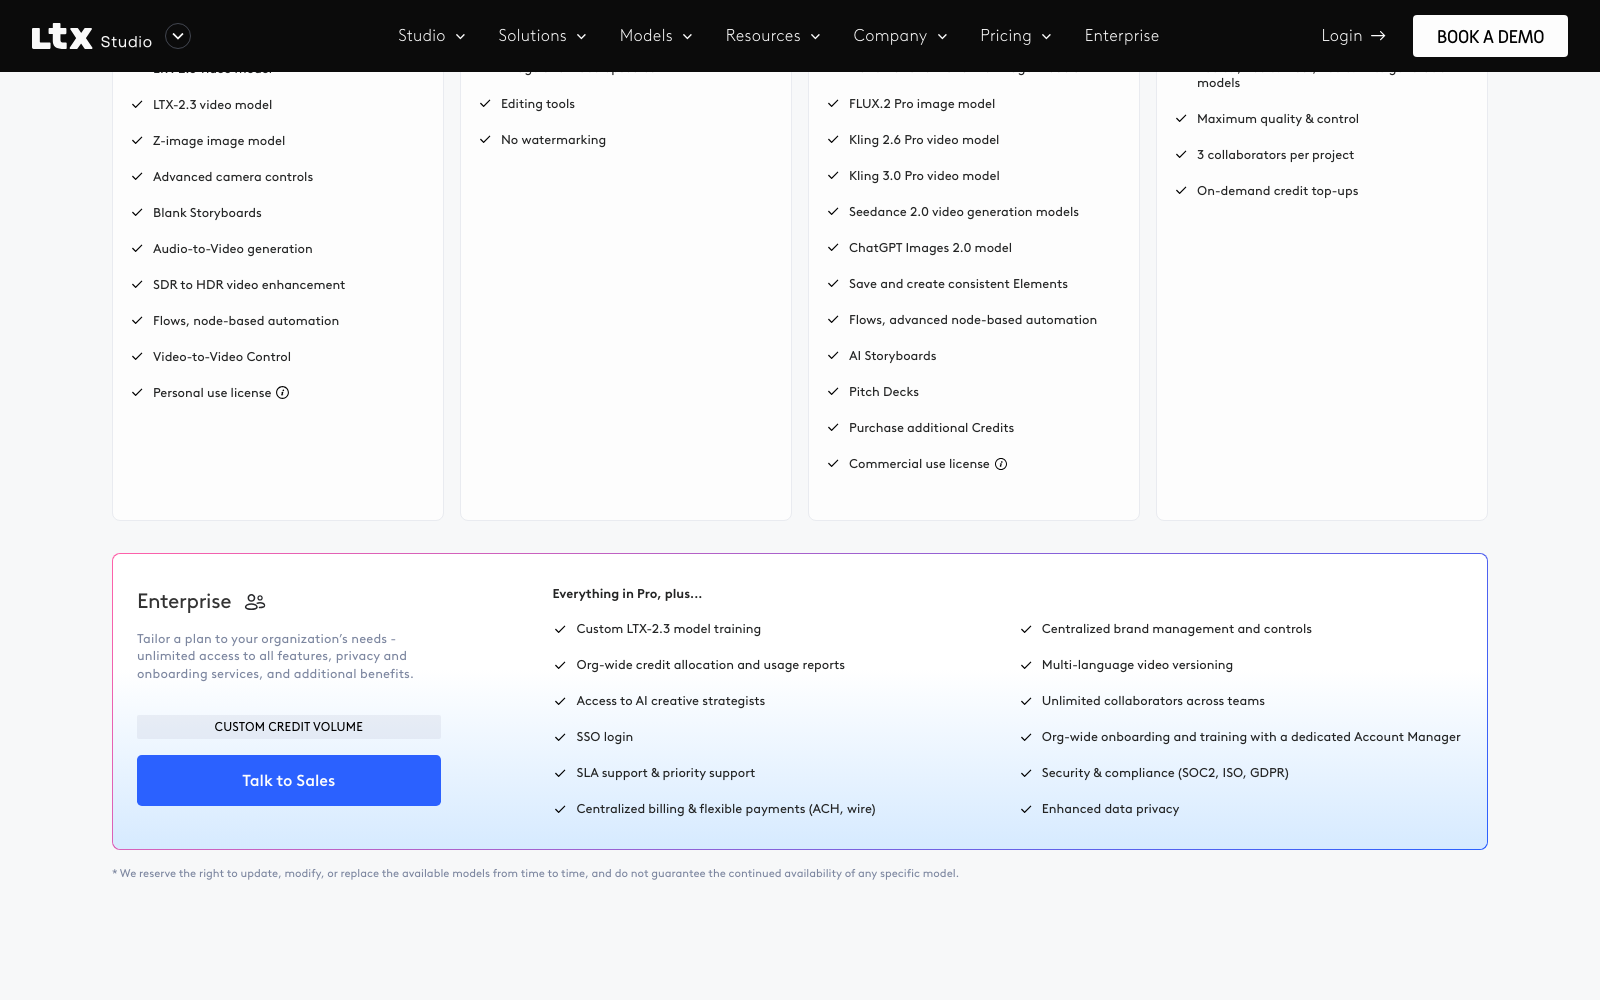Click the checkmark beside Advanced camera controls

tap(137, 177)
